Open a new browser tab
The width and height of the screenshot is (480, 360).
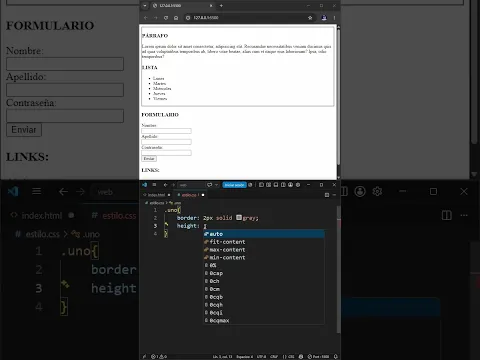coord(221,6)
